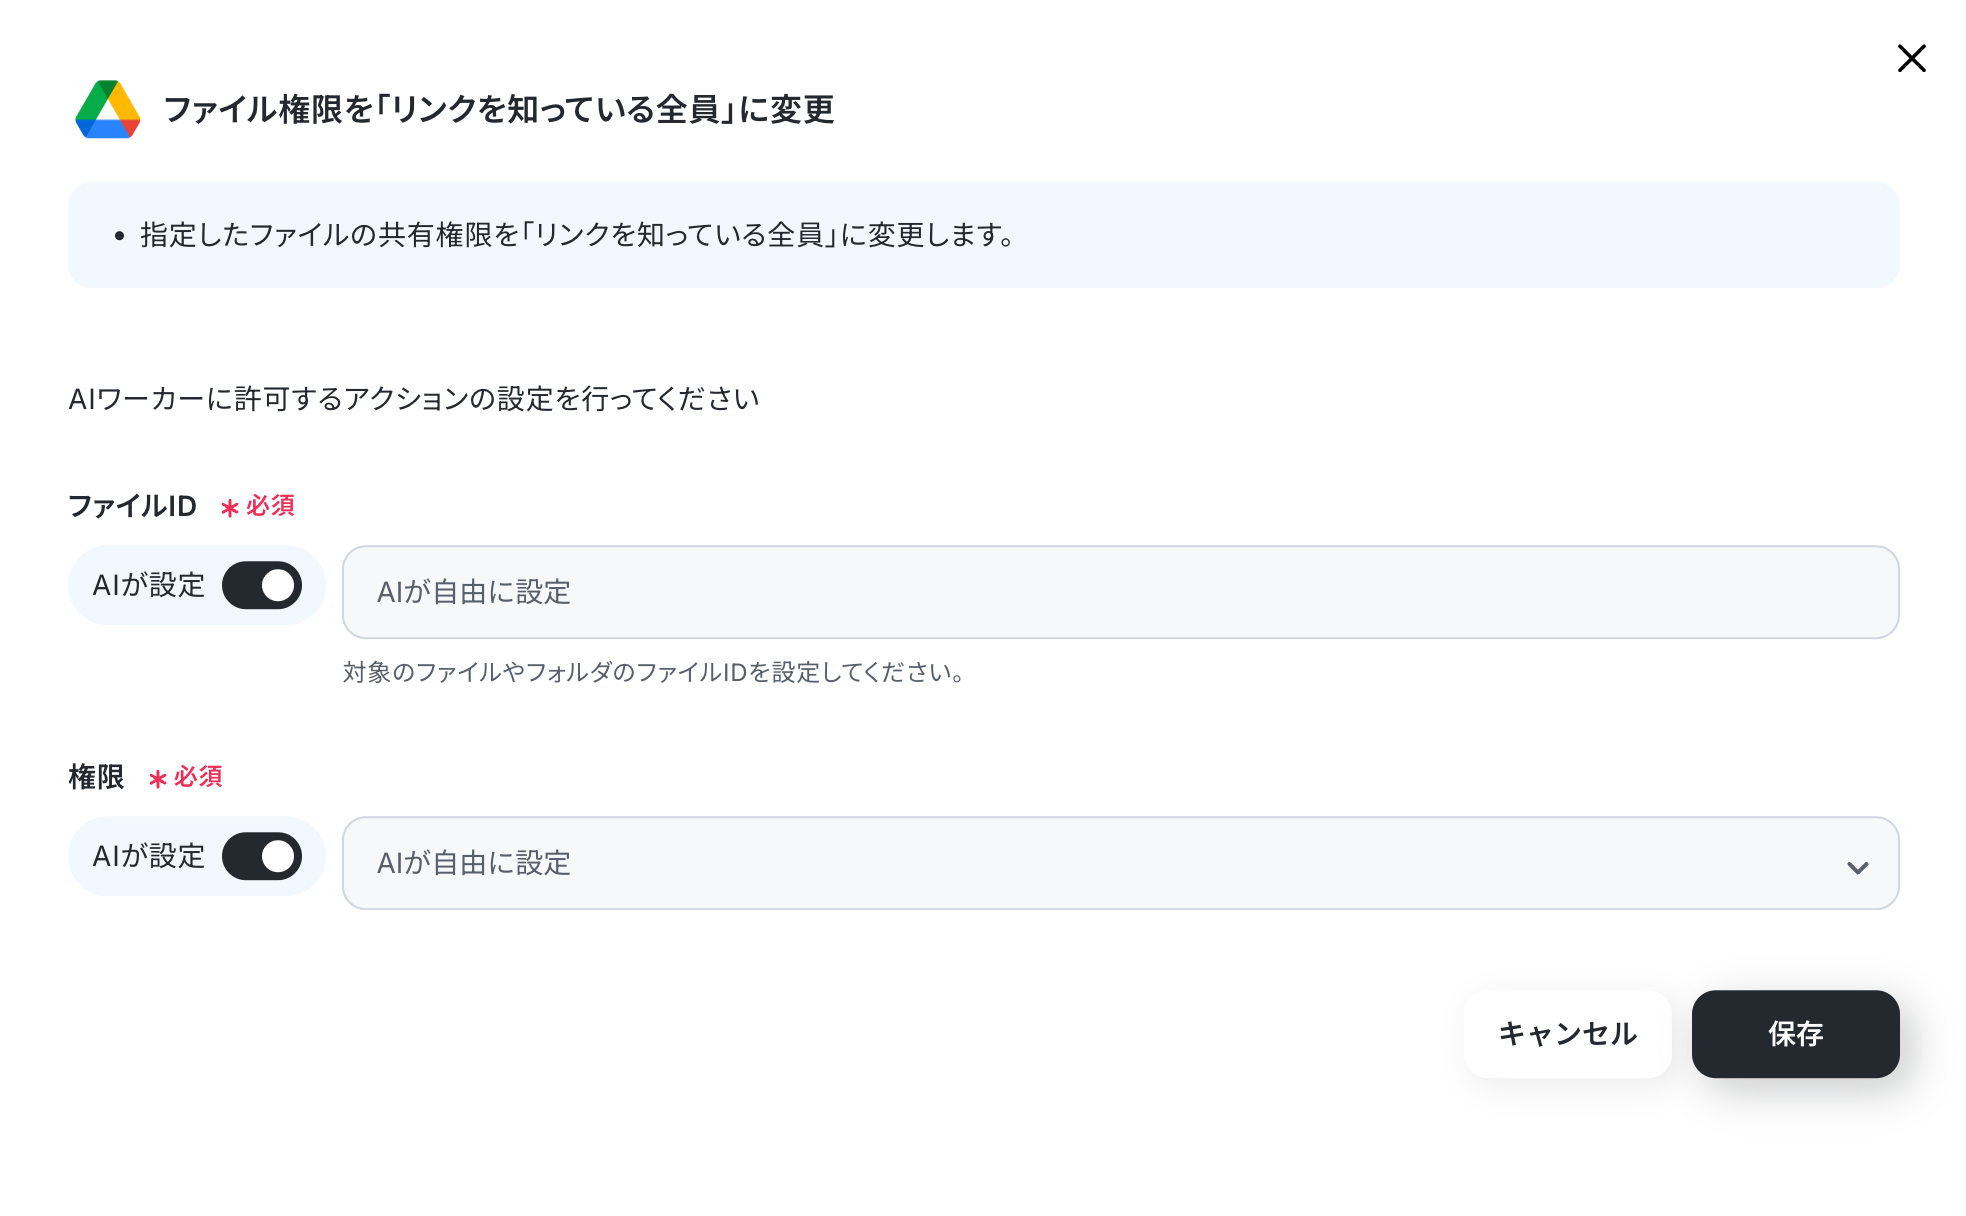Image resolution: width=1966 pixels, height=1216 pixels.
Task: Click the red 必須 marker beside 権限
Action: 186,777
